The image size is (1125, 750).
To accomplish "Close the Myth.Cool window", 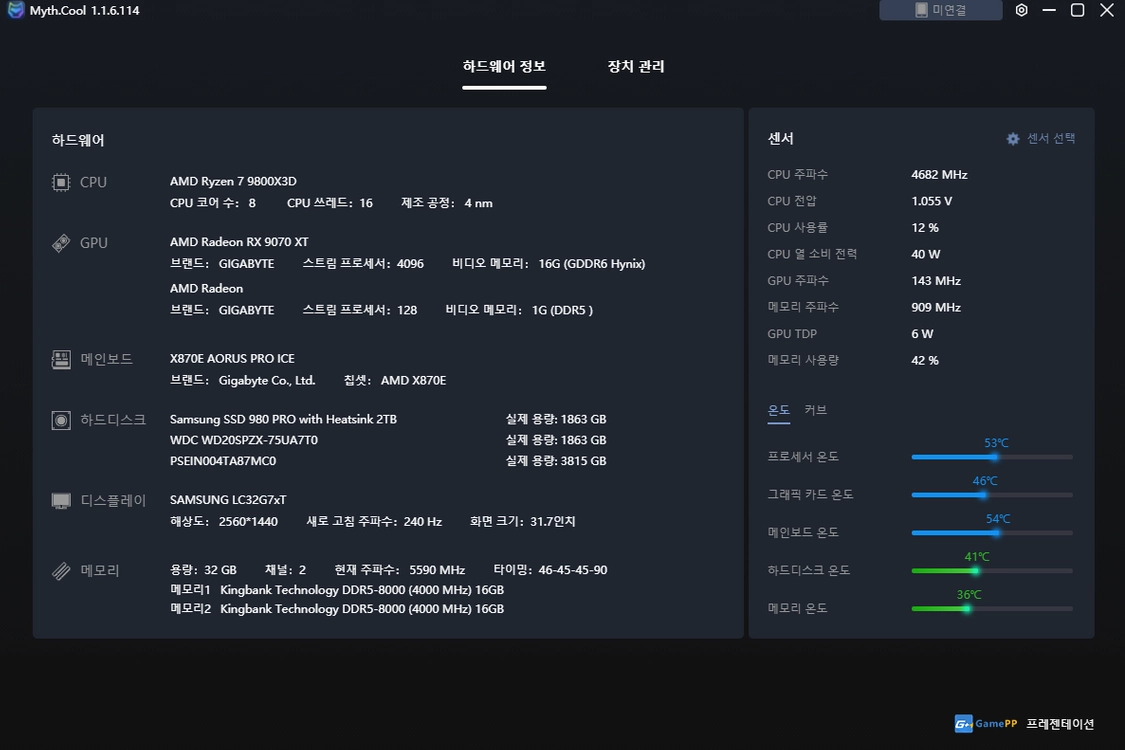I will (1107, 10).
